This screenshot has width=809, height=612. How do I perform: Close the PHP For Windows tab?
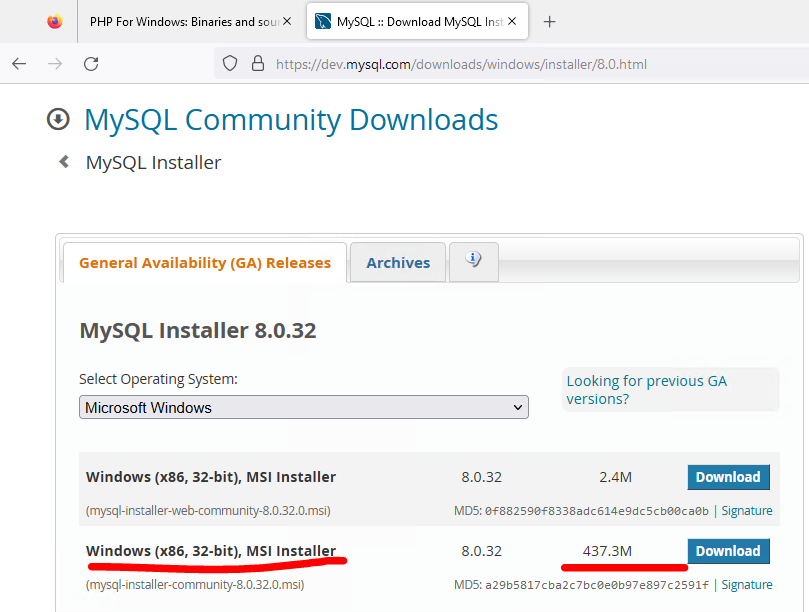pos(287,21)
